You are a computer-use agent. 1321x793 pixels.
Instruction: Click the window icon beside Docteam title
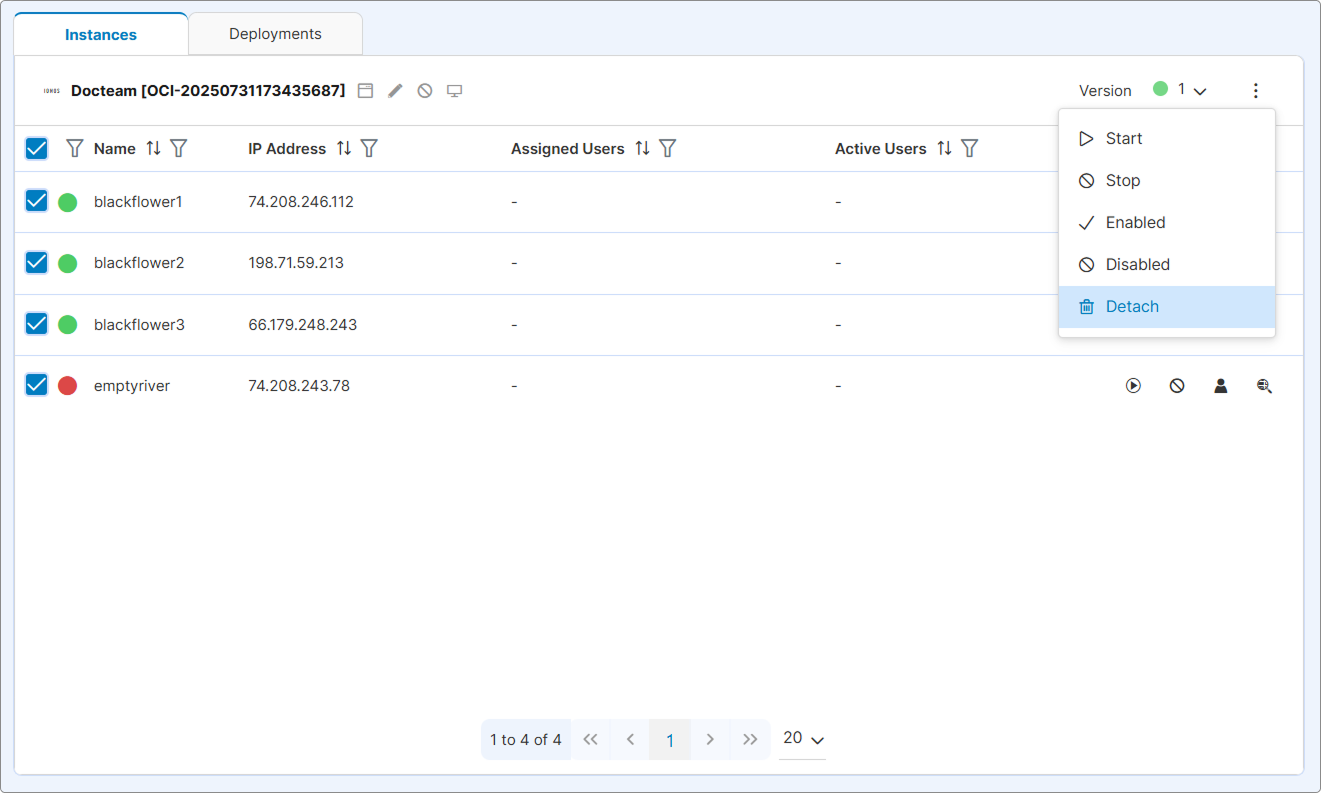click(366, 91)
